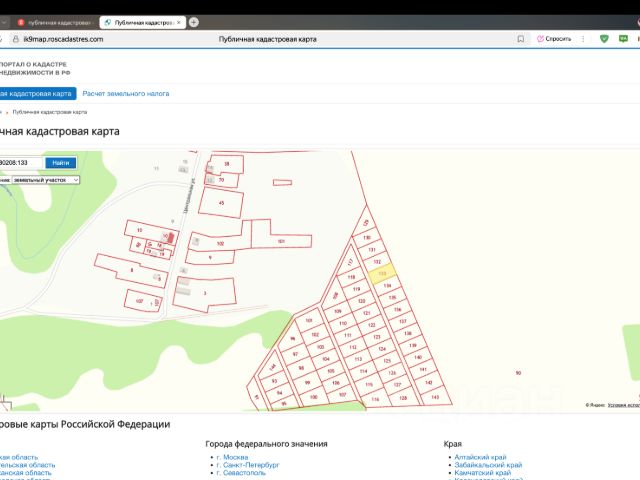Open a new browser tab with plus icon
640x480 pixels.
coord(194,22)
